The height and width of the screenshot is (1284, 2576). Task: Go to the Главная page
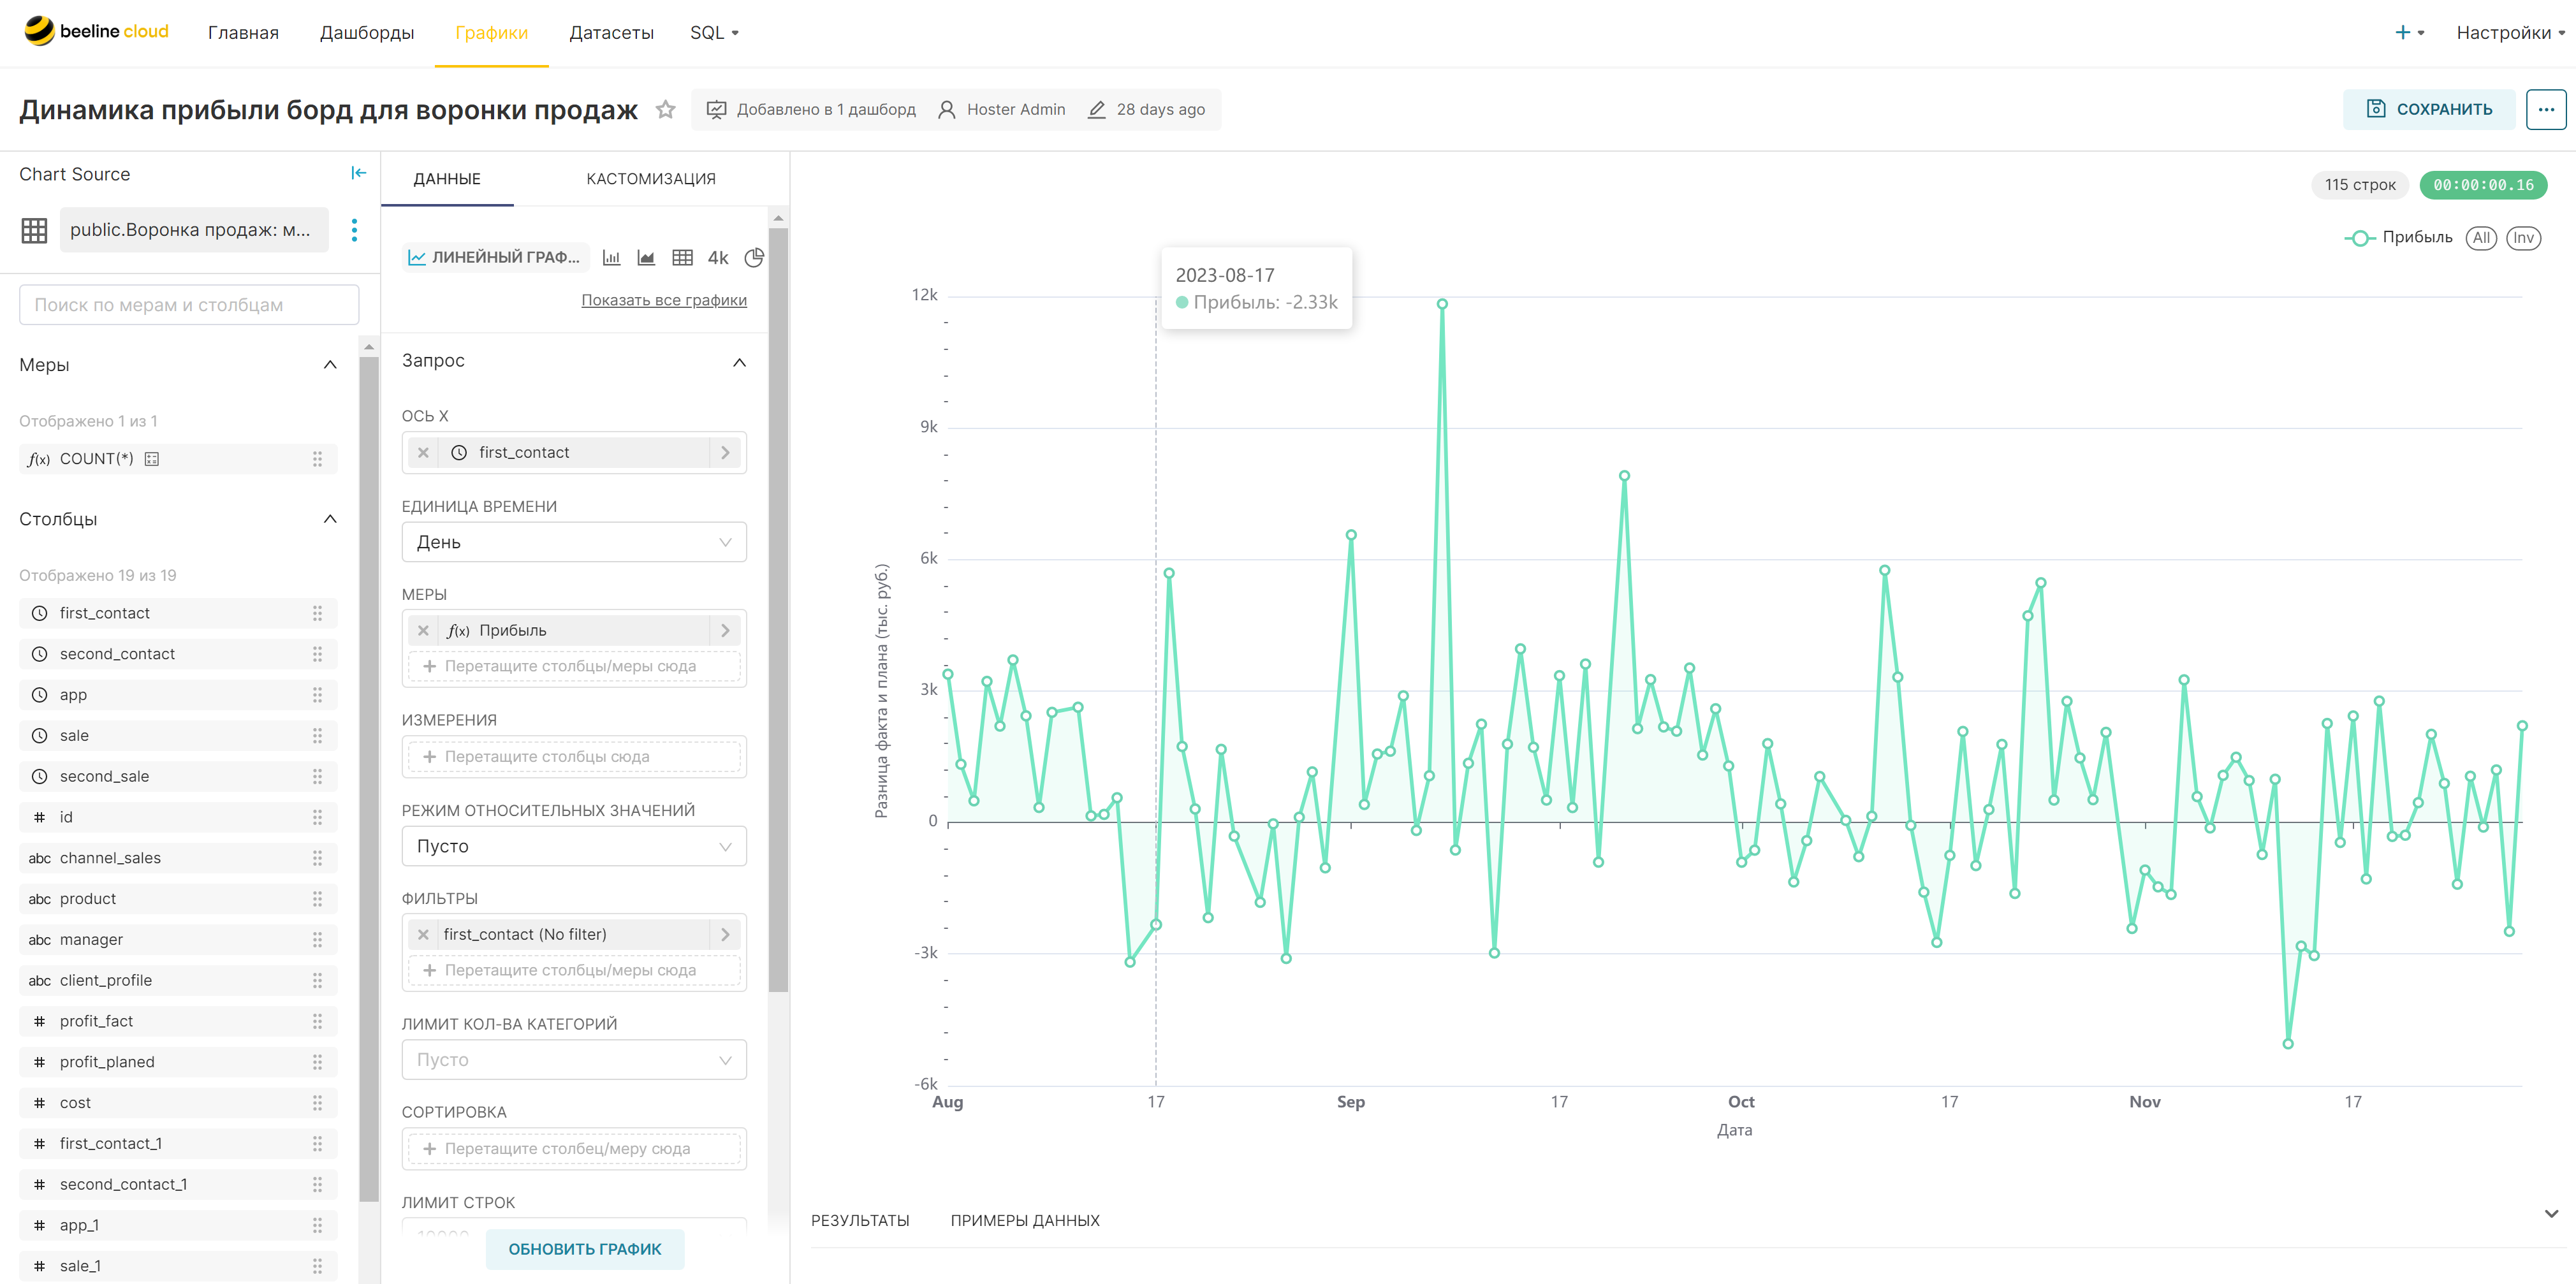coord(243,32)
